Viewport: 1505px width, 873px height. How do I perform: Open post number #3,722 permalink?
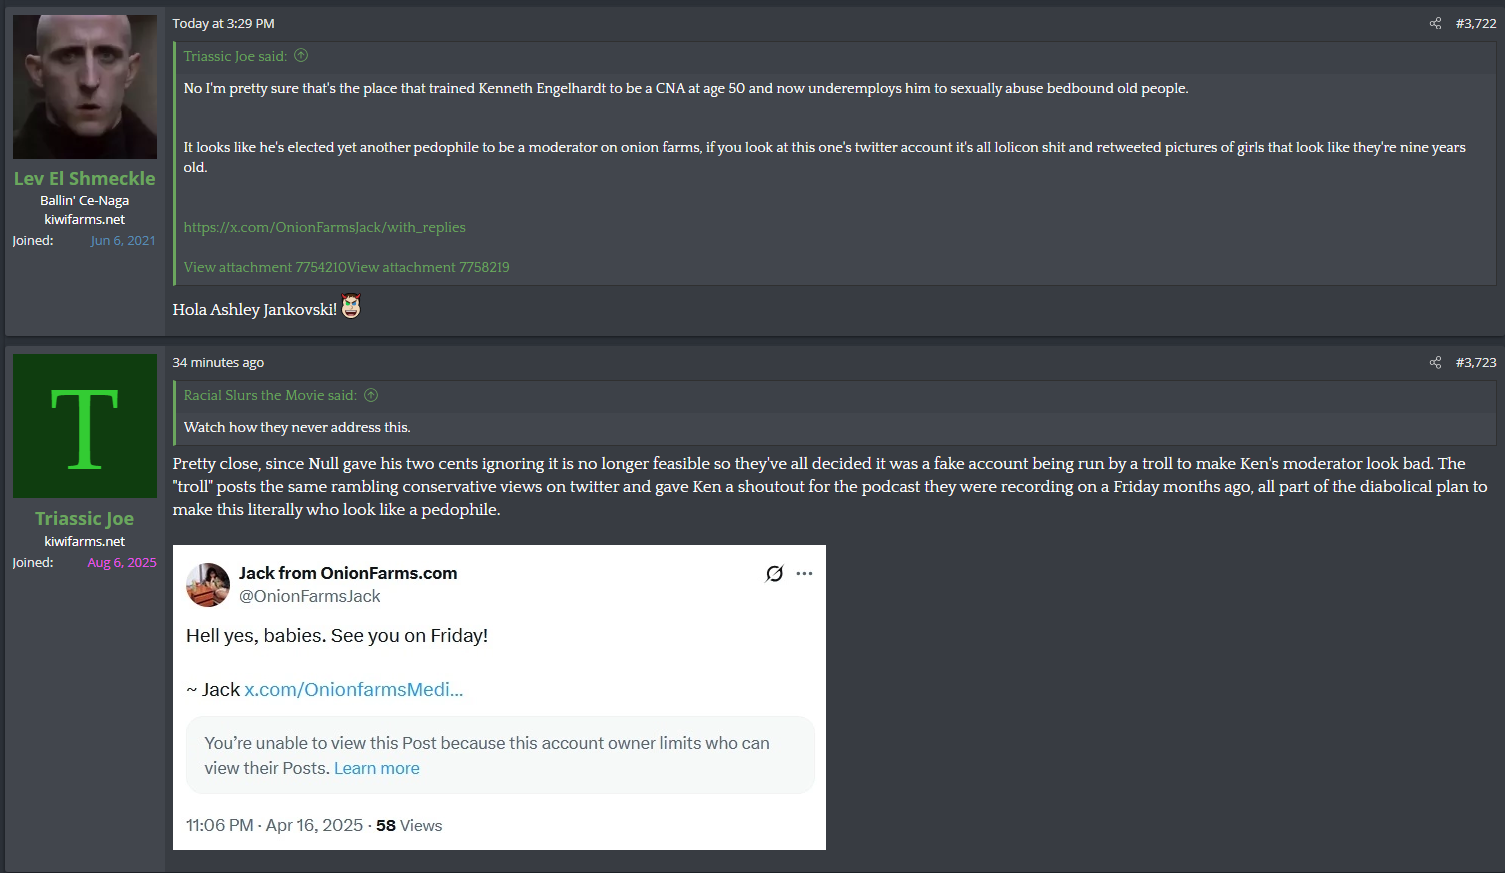click(1476, 23)
